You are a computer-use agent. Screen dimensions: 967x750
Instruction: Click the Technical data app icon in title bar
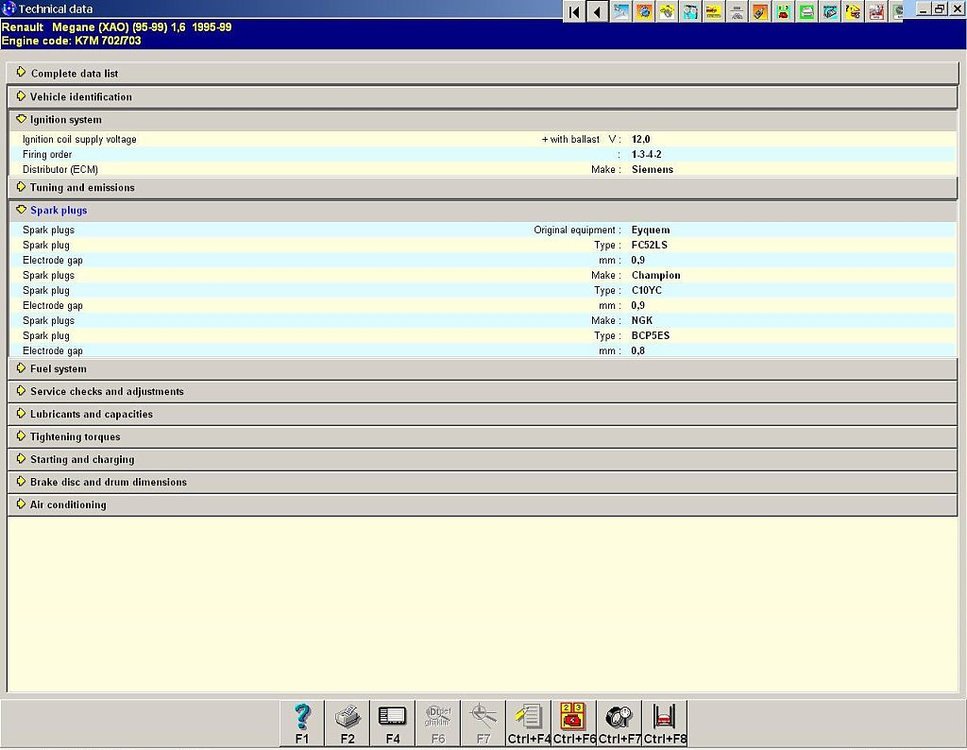pos(9,9)
